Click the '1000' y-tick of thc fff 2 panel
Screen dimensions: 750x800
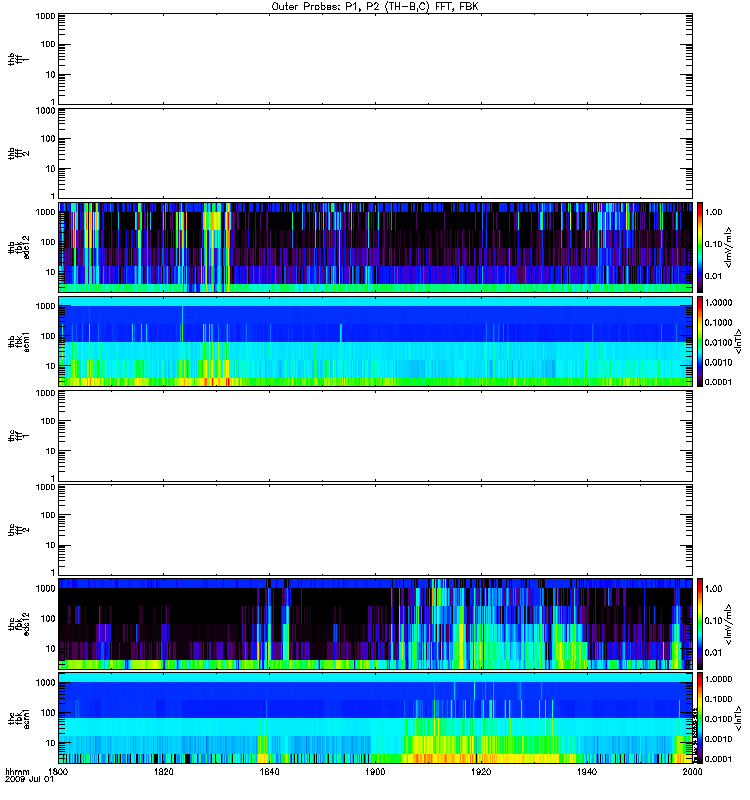click(x=45, y=487)
